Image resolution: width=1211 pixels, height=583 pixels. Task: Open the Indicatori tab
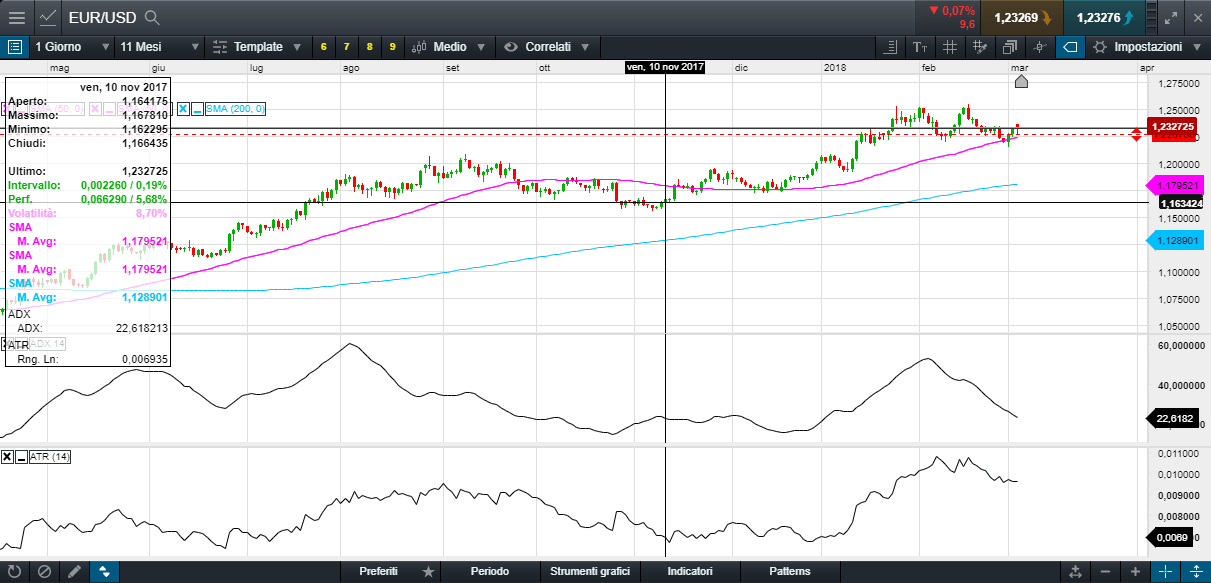point(690,571)
